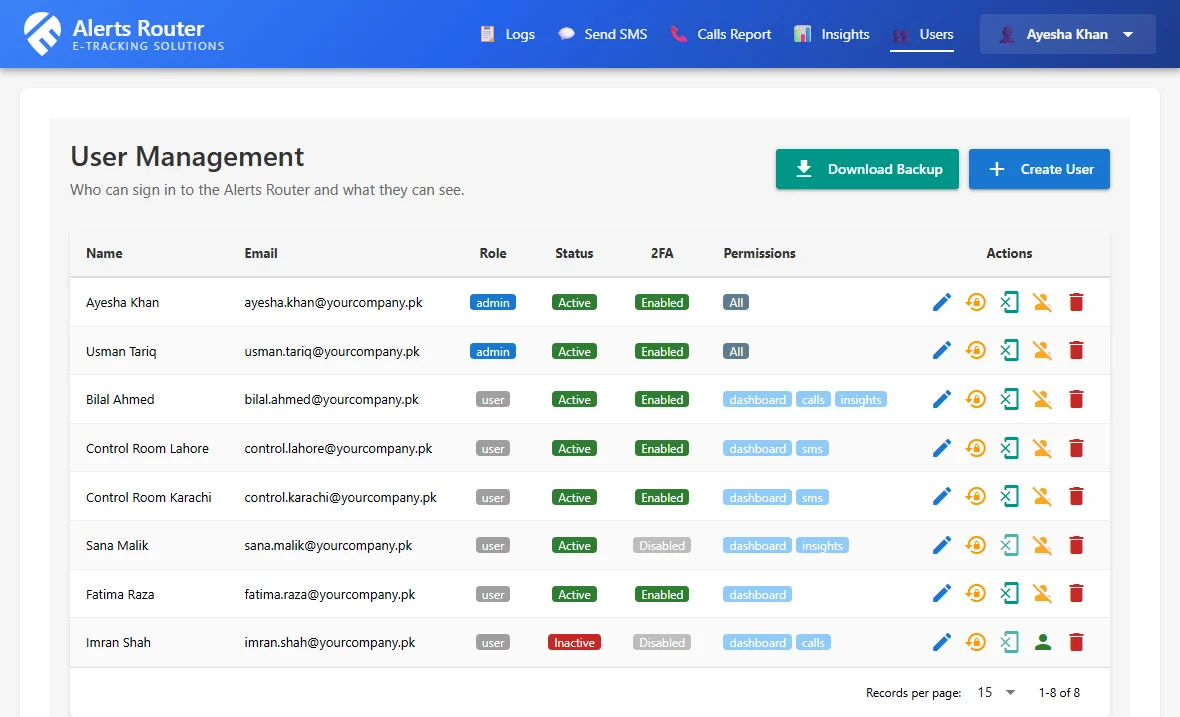Click the 1-8 of 8 pagination text

click(x=1059, y=693)
